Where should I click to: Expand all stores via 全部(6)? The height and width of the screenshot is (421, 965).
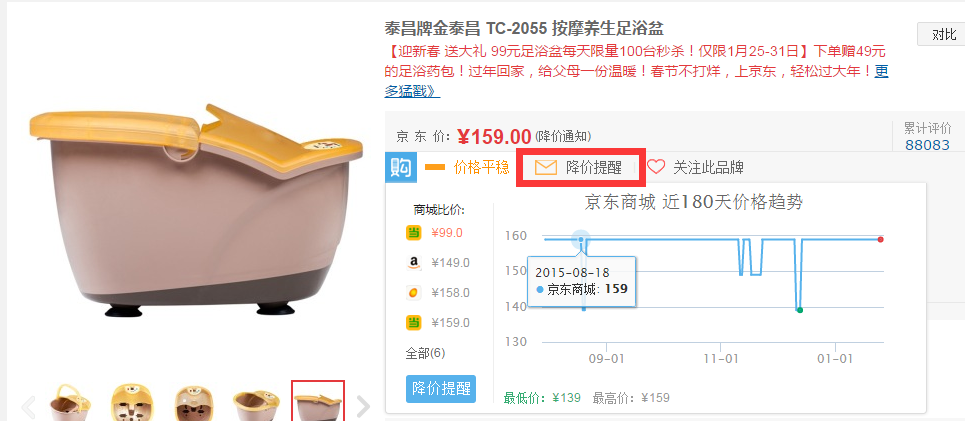click(x=425, y=353)
